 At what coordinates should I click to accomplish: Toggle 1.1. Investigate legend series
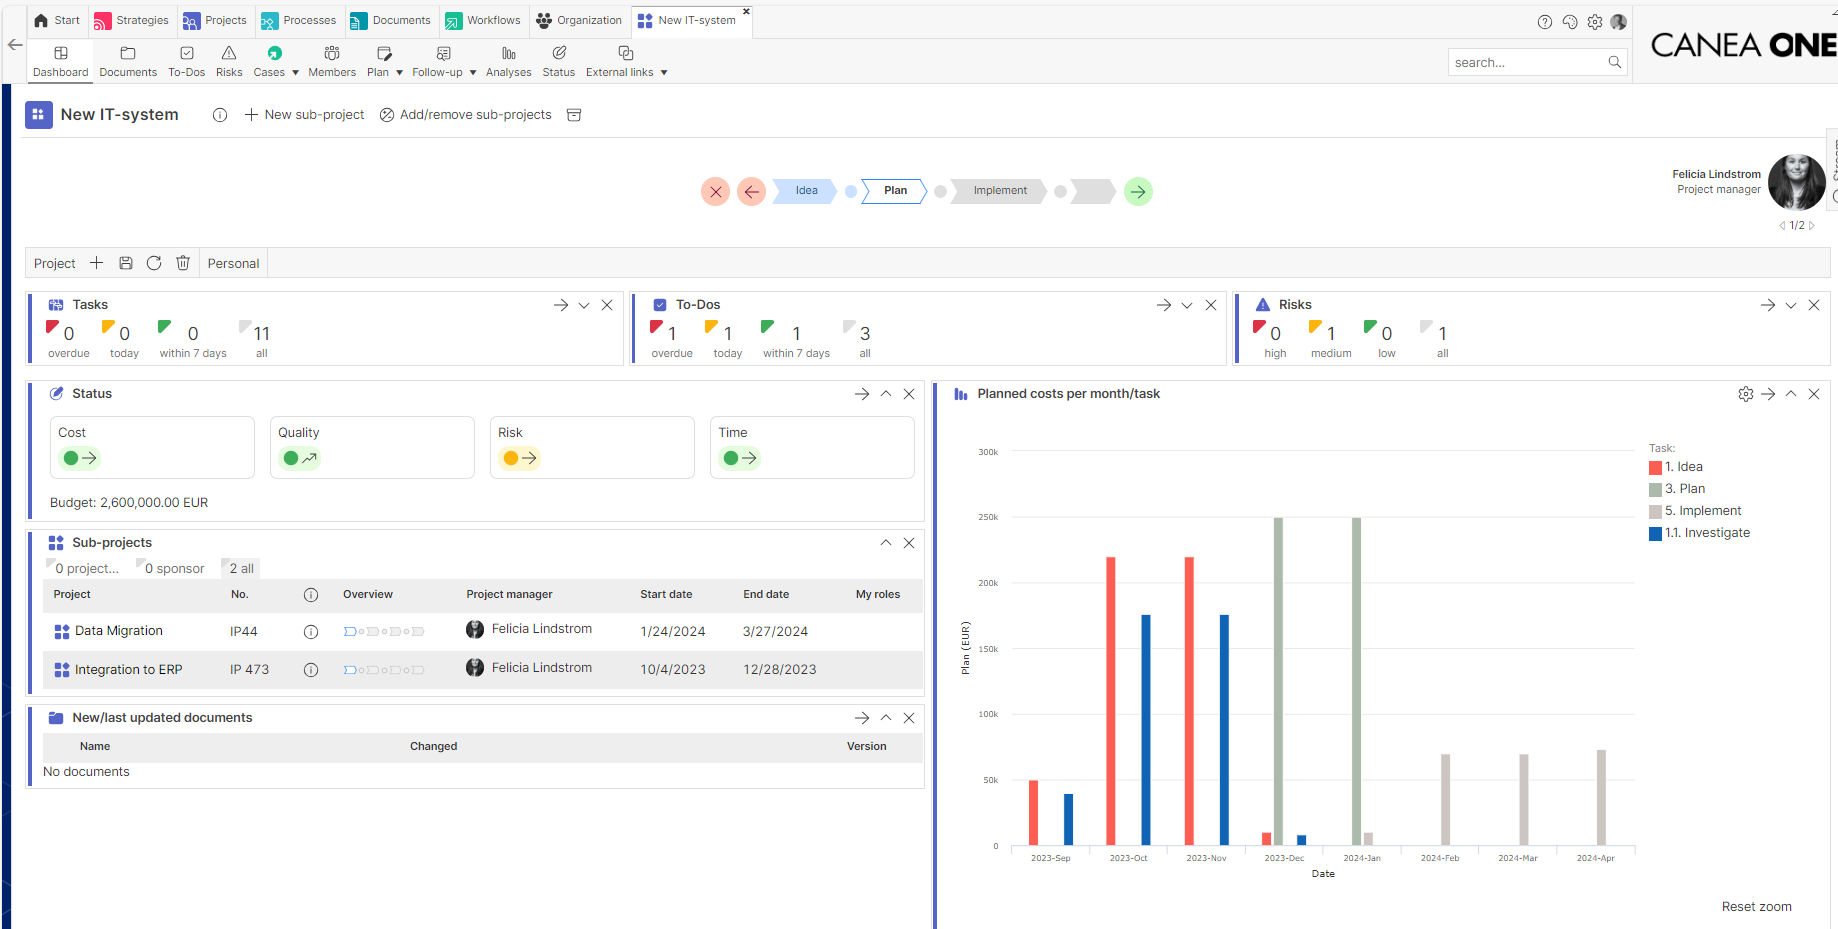1700,533
